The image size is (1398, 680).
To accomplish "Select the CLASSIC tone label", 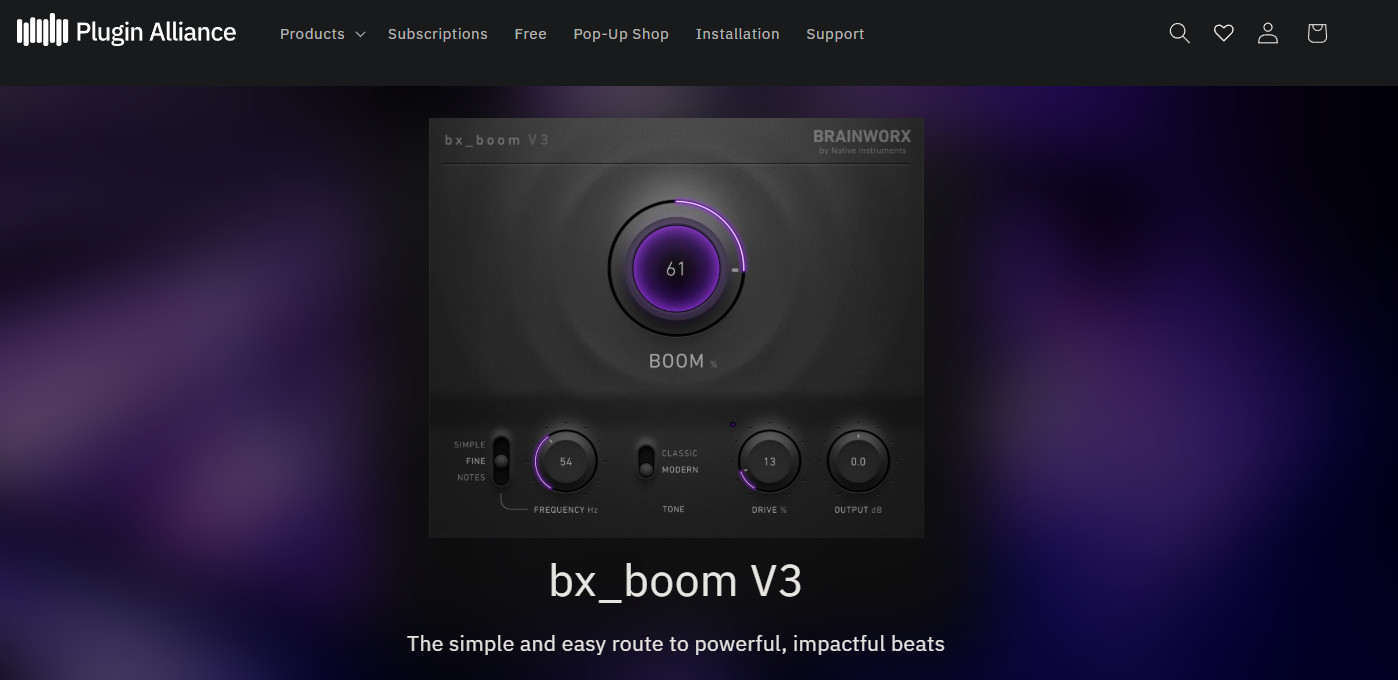I will click(x=680, y=453).
